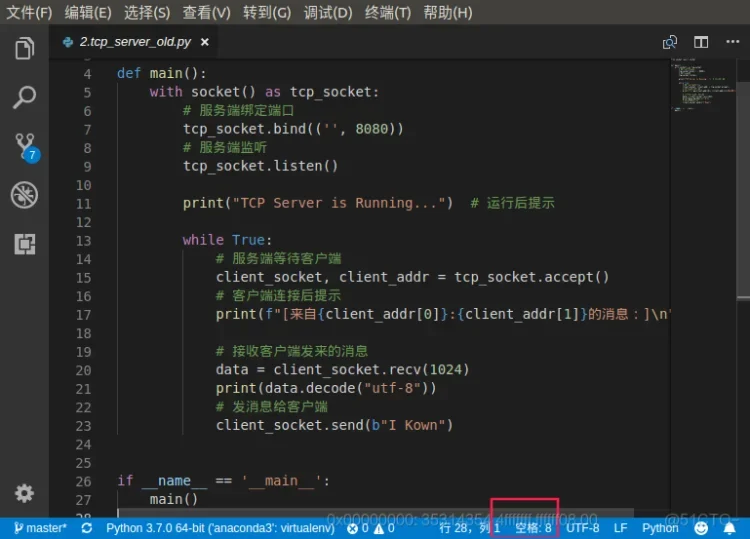Open the 查看(V) menu
Screen dimensions: 750x539
coord(206,12)
